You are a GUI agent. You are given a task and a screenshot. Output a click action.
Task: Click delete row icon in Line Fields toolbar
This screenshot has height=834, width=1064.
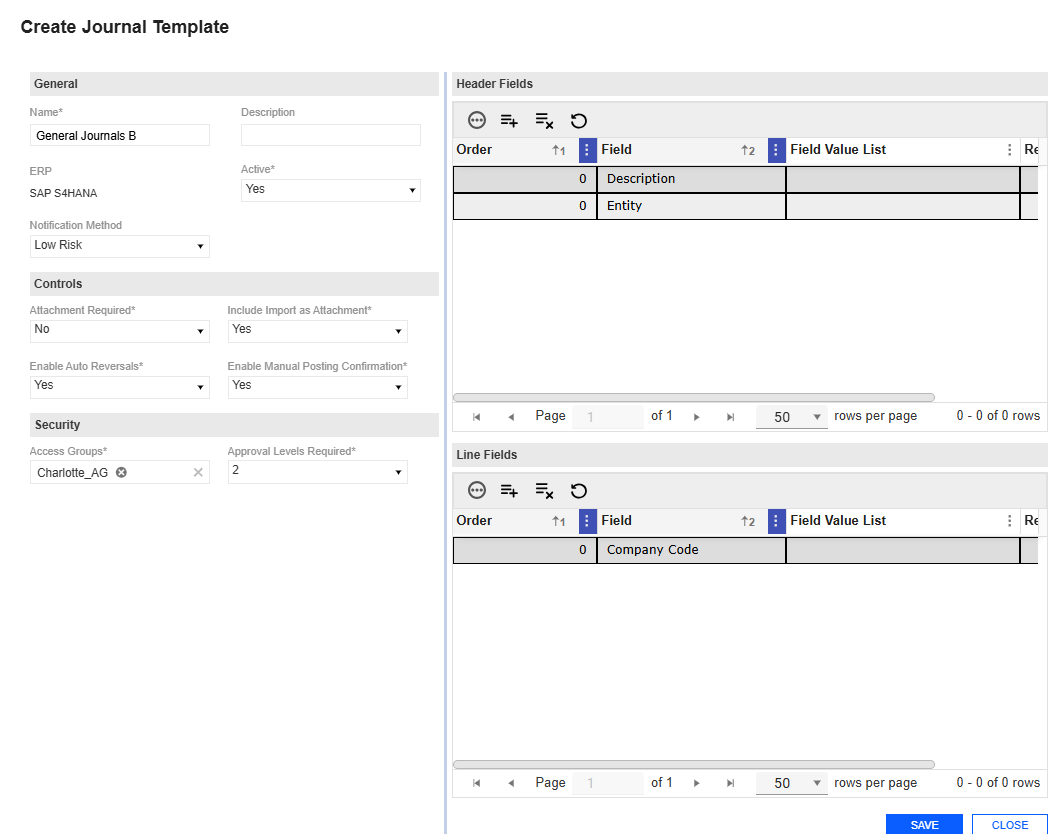[x=544, y=490]
